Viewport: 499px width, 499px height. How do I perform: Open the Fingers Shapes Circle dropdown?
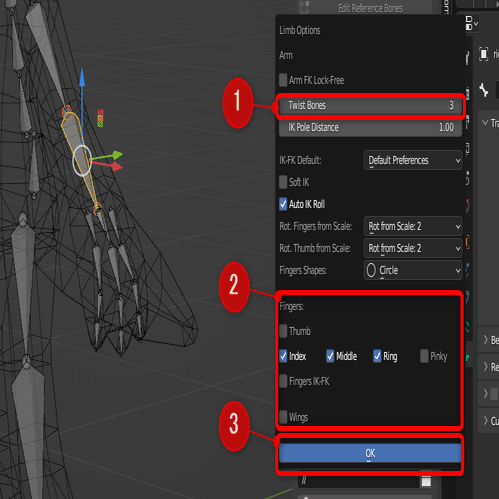click(413, 270)
